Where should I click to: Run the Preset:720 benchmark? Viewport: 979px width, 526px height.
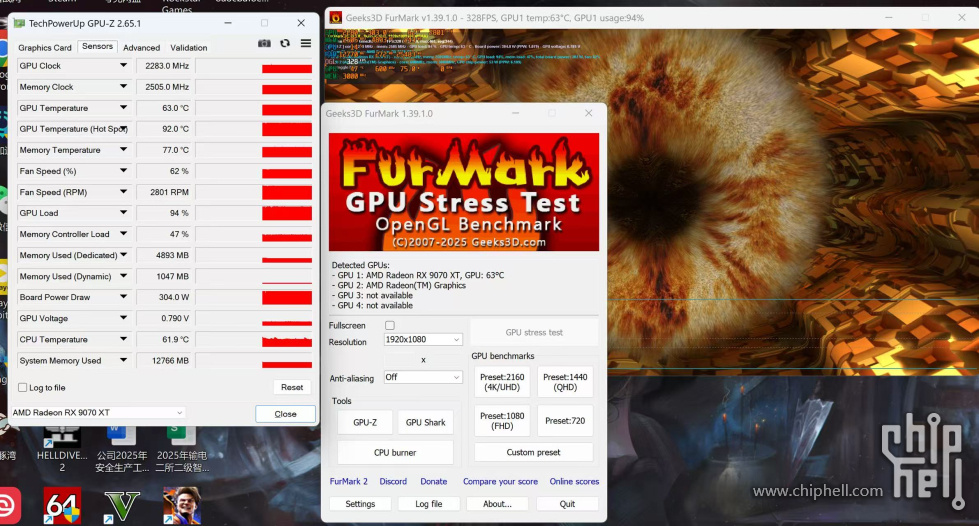[x=565, y=420]
